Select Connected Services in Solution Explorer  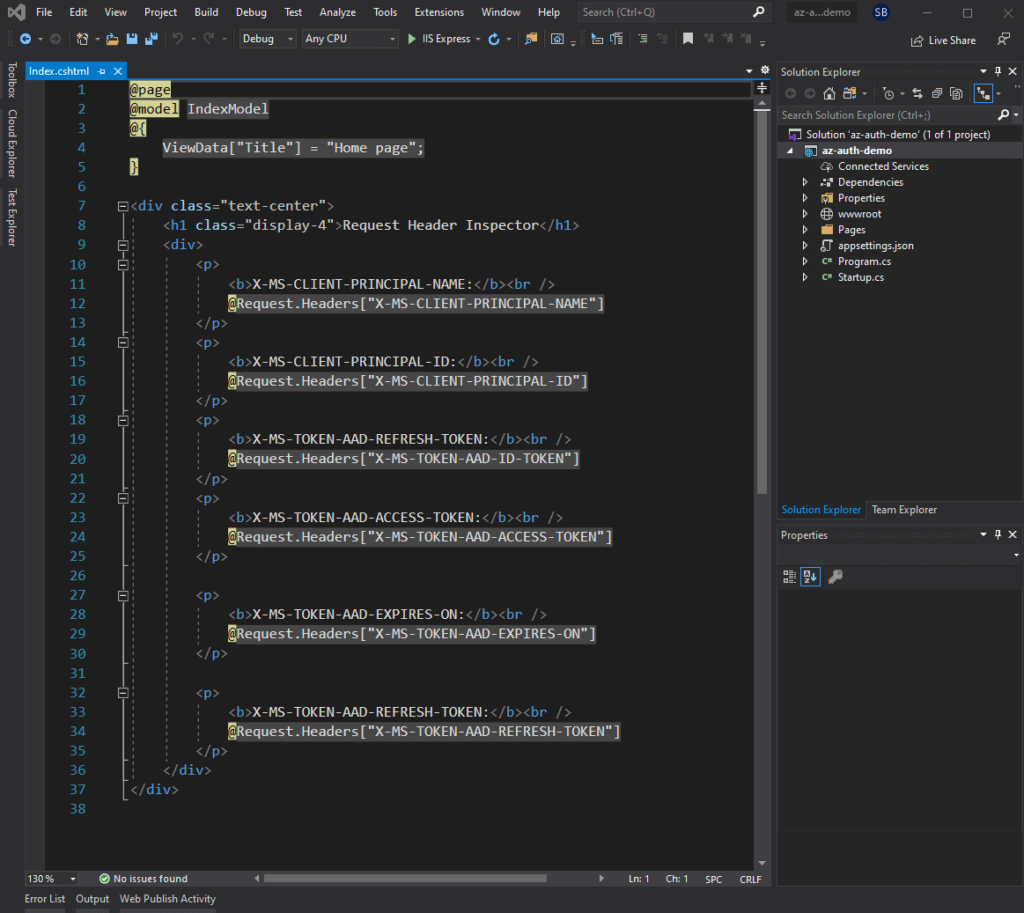coord(883,167)
